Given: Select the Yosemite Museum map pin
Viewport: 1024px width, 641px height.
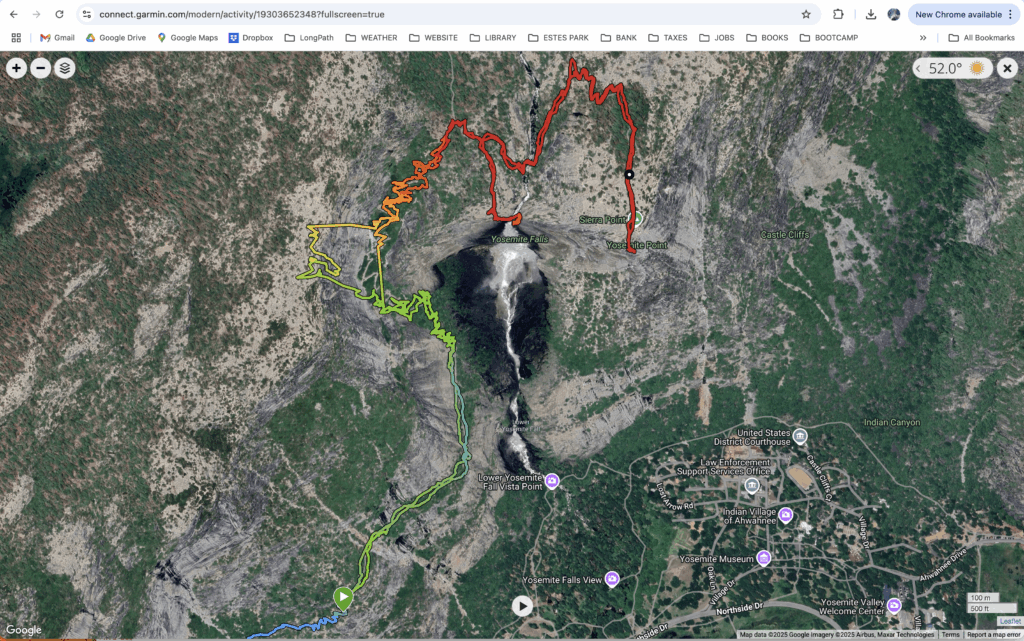Looking at the screenshot, I should coord(764,558).
